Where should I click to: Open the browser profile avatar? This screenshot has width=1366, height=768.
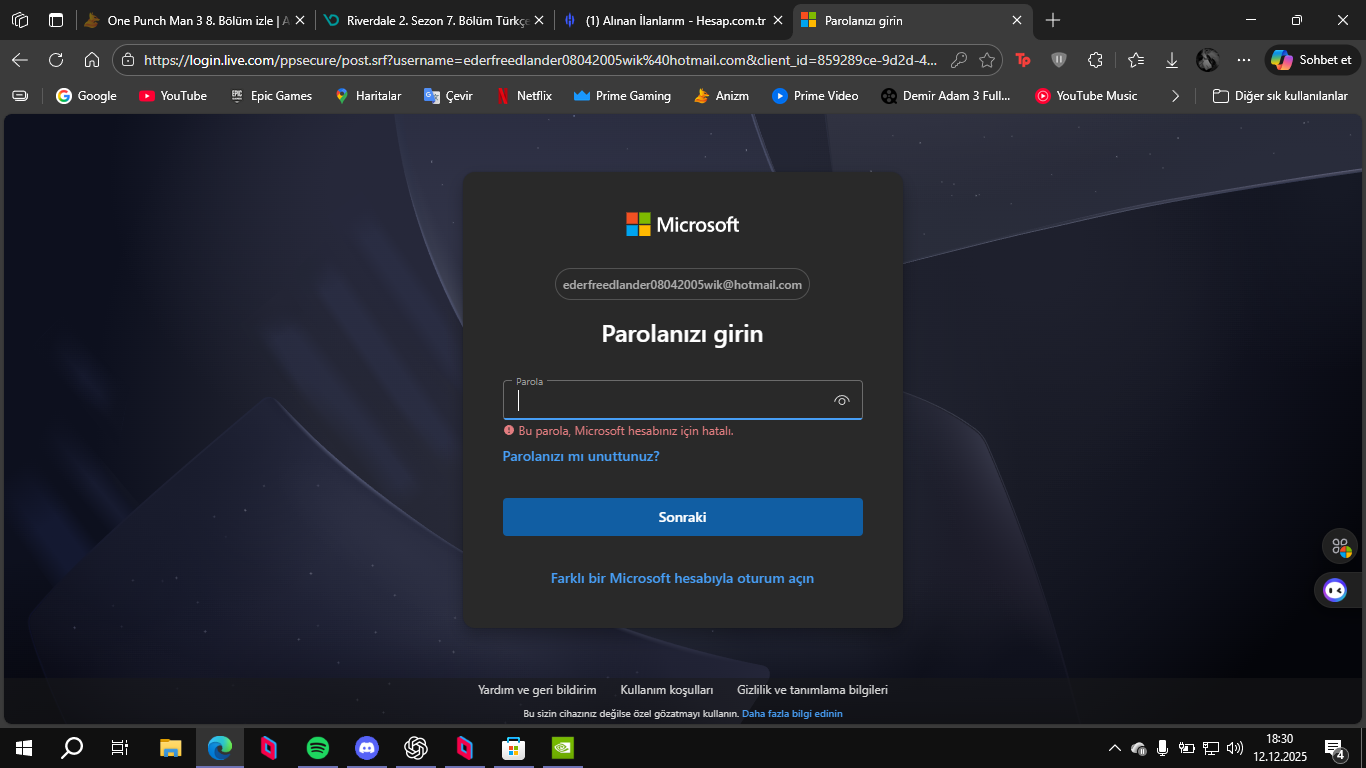(1208, 60)
